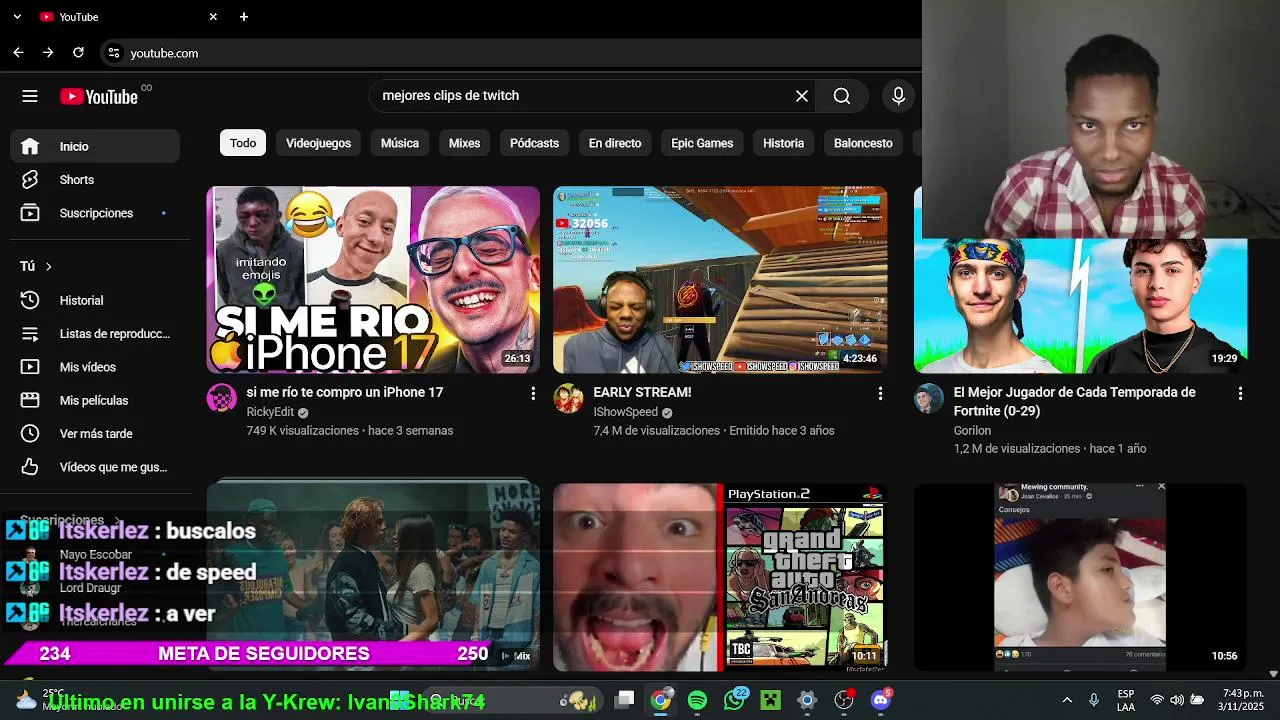Open Discord from the taskbar
The height and width of the screenshot is (720, 1280).
(x=880, y=700)
